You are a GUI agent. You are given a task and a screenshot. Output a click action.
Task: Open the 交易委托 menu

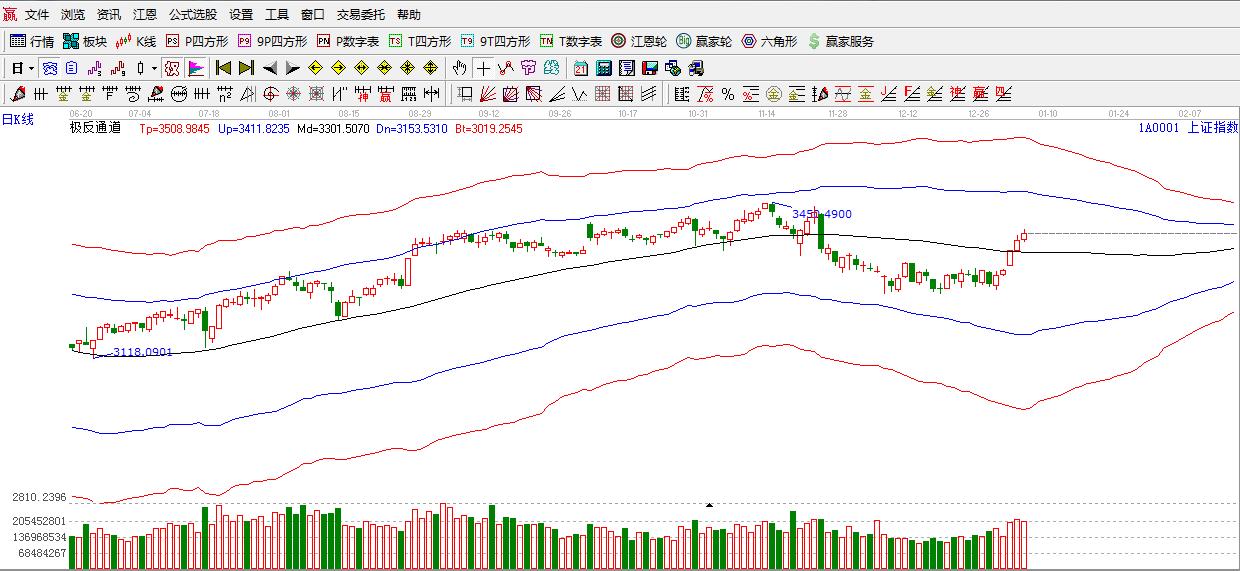pos(360,15)
